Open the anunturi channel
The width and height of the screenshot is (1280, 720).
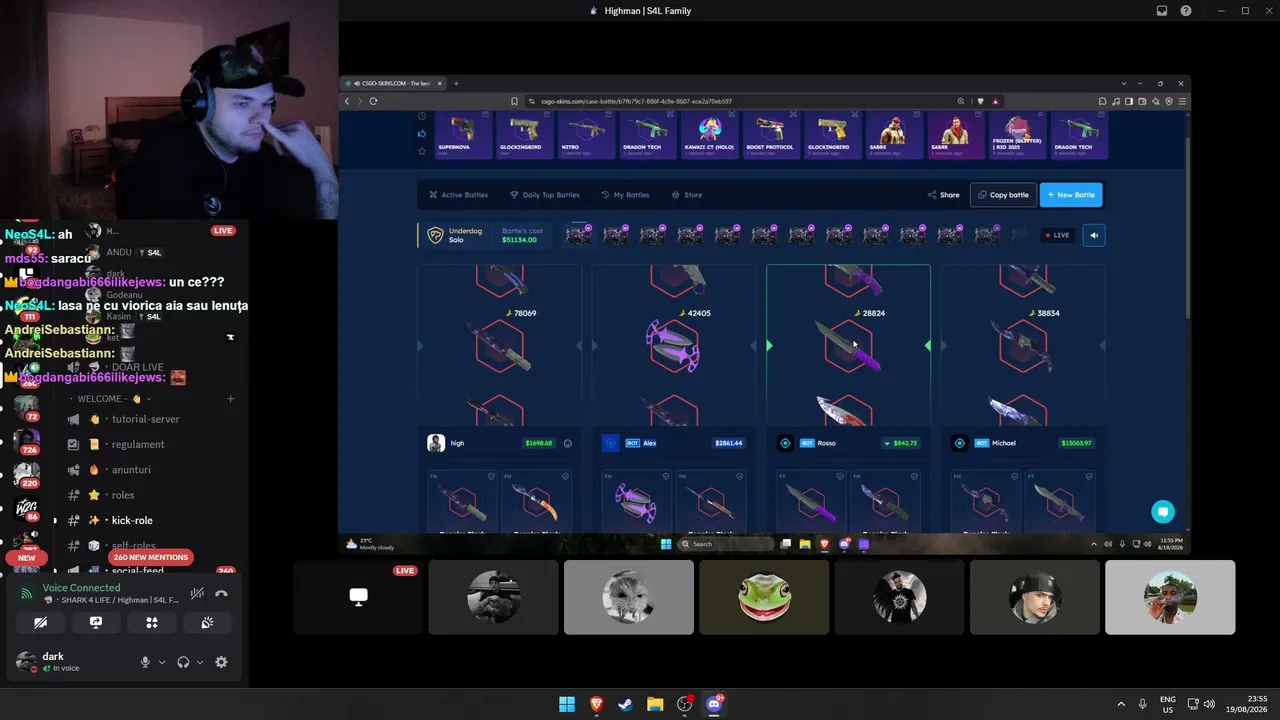132,470
